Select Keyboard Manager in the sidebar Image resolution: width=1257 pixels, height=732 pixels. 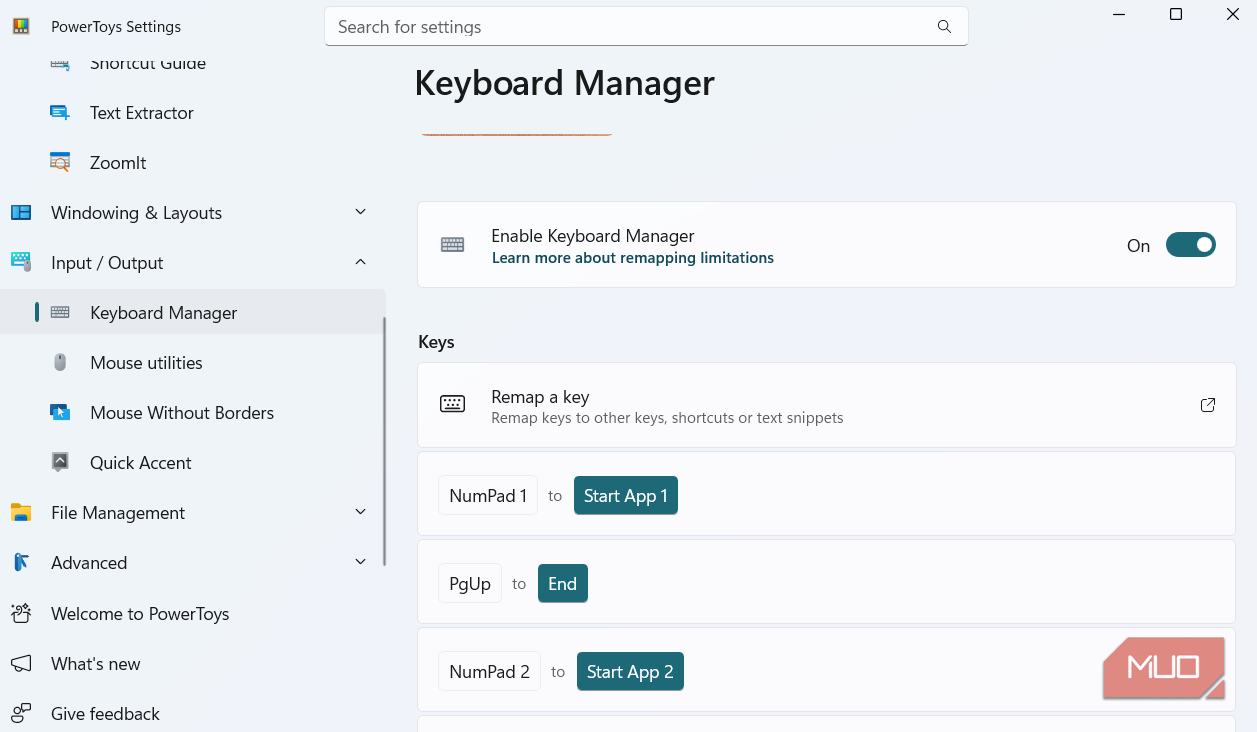pyautogui.click(x=192, y=313)
